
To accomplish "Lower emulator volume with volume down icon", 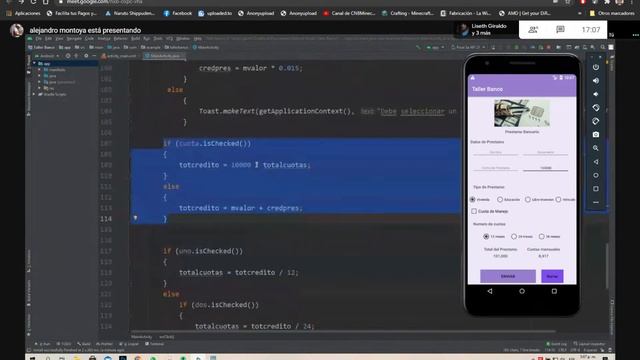I will tap(596, 94).
